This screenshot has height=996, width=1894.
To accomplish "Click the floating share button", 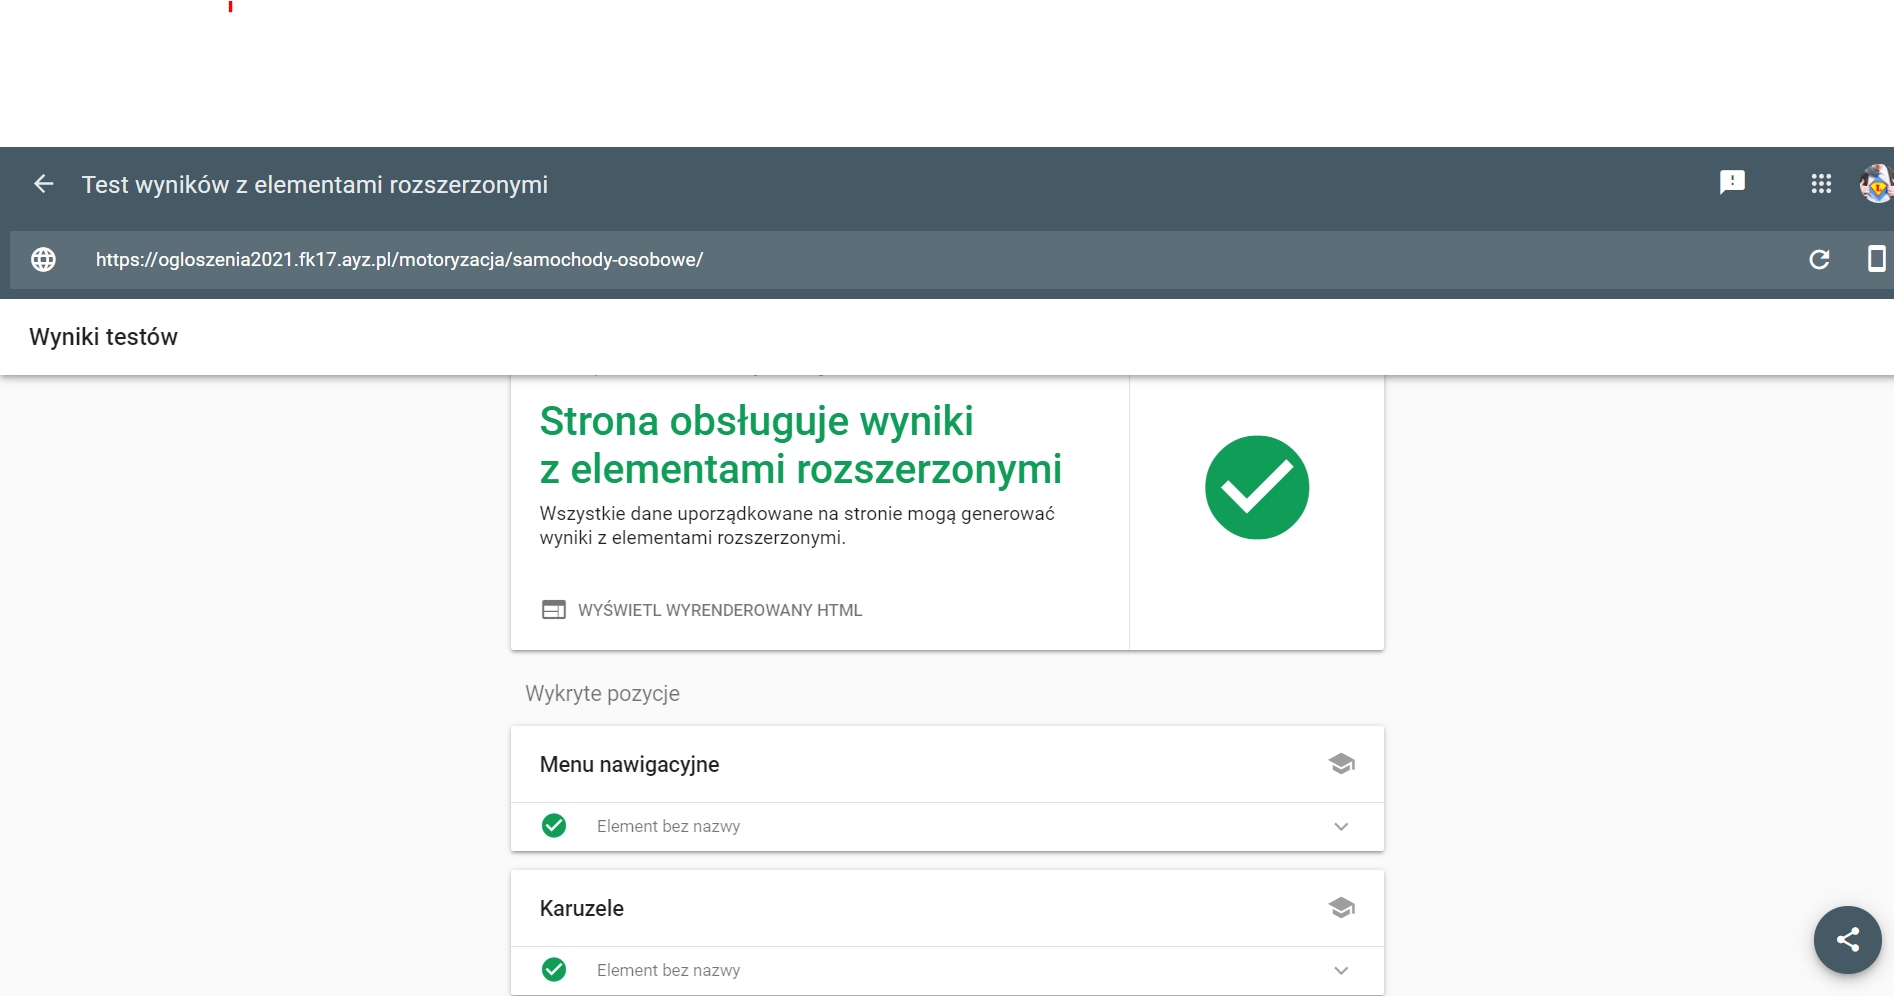I will [1847, 939].
